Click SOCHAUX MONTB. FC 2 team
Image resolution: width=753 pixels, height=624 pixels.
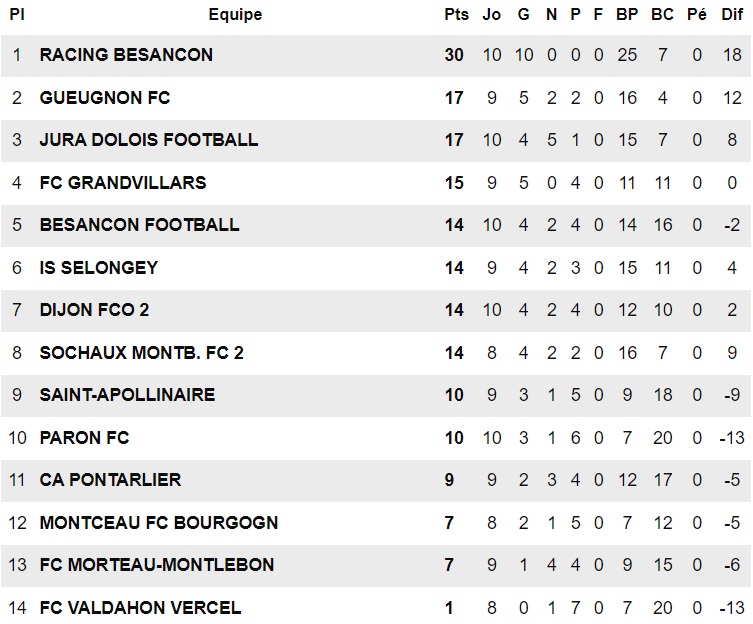point(142,353)
